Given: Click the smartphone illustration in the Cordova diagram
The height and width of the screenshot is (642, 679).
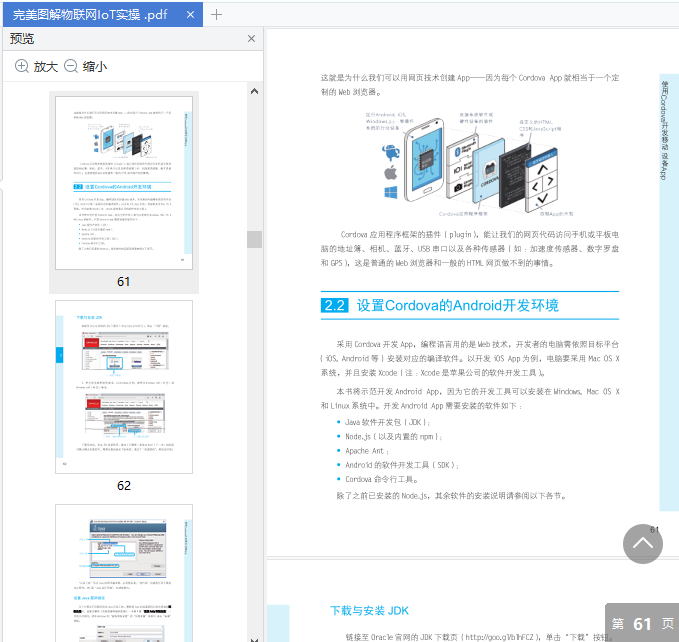Looking at the screenshot, I should (x=424, y=159).
